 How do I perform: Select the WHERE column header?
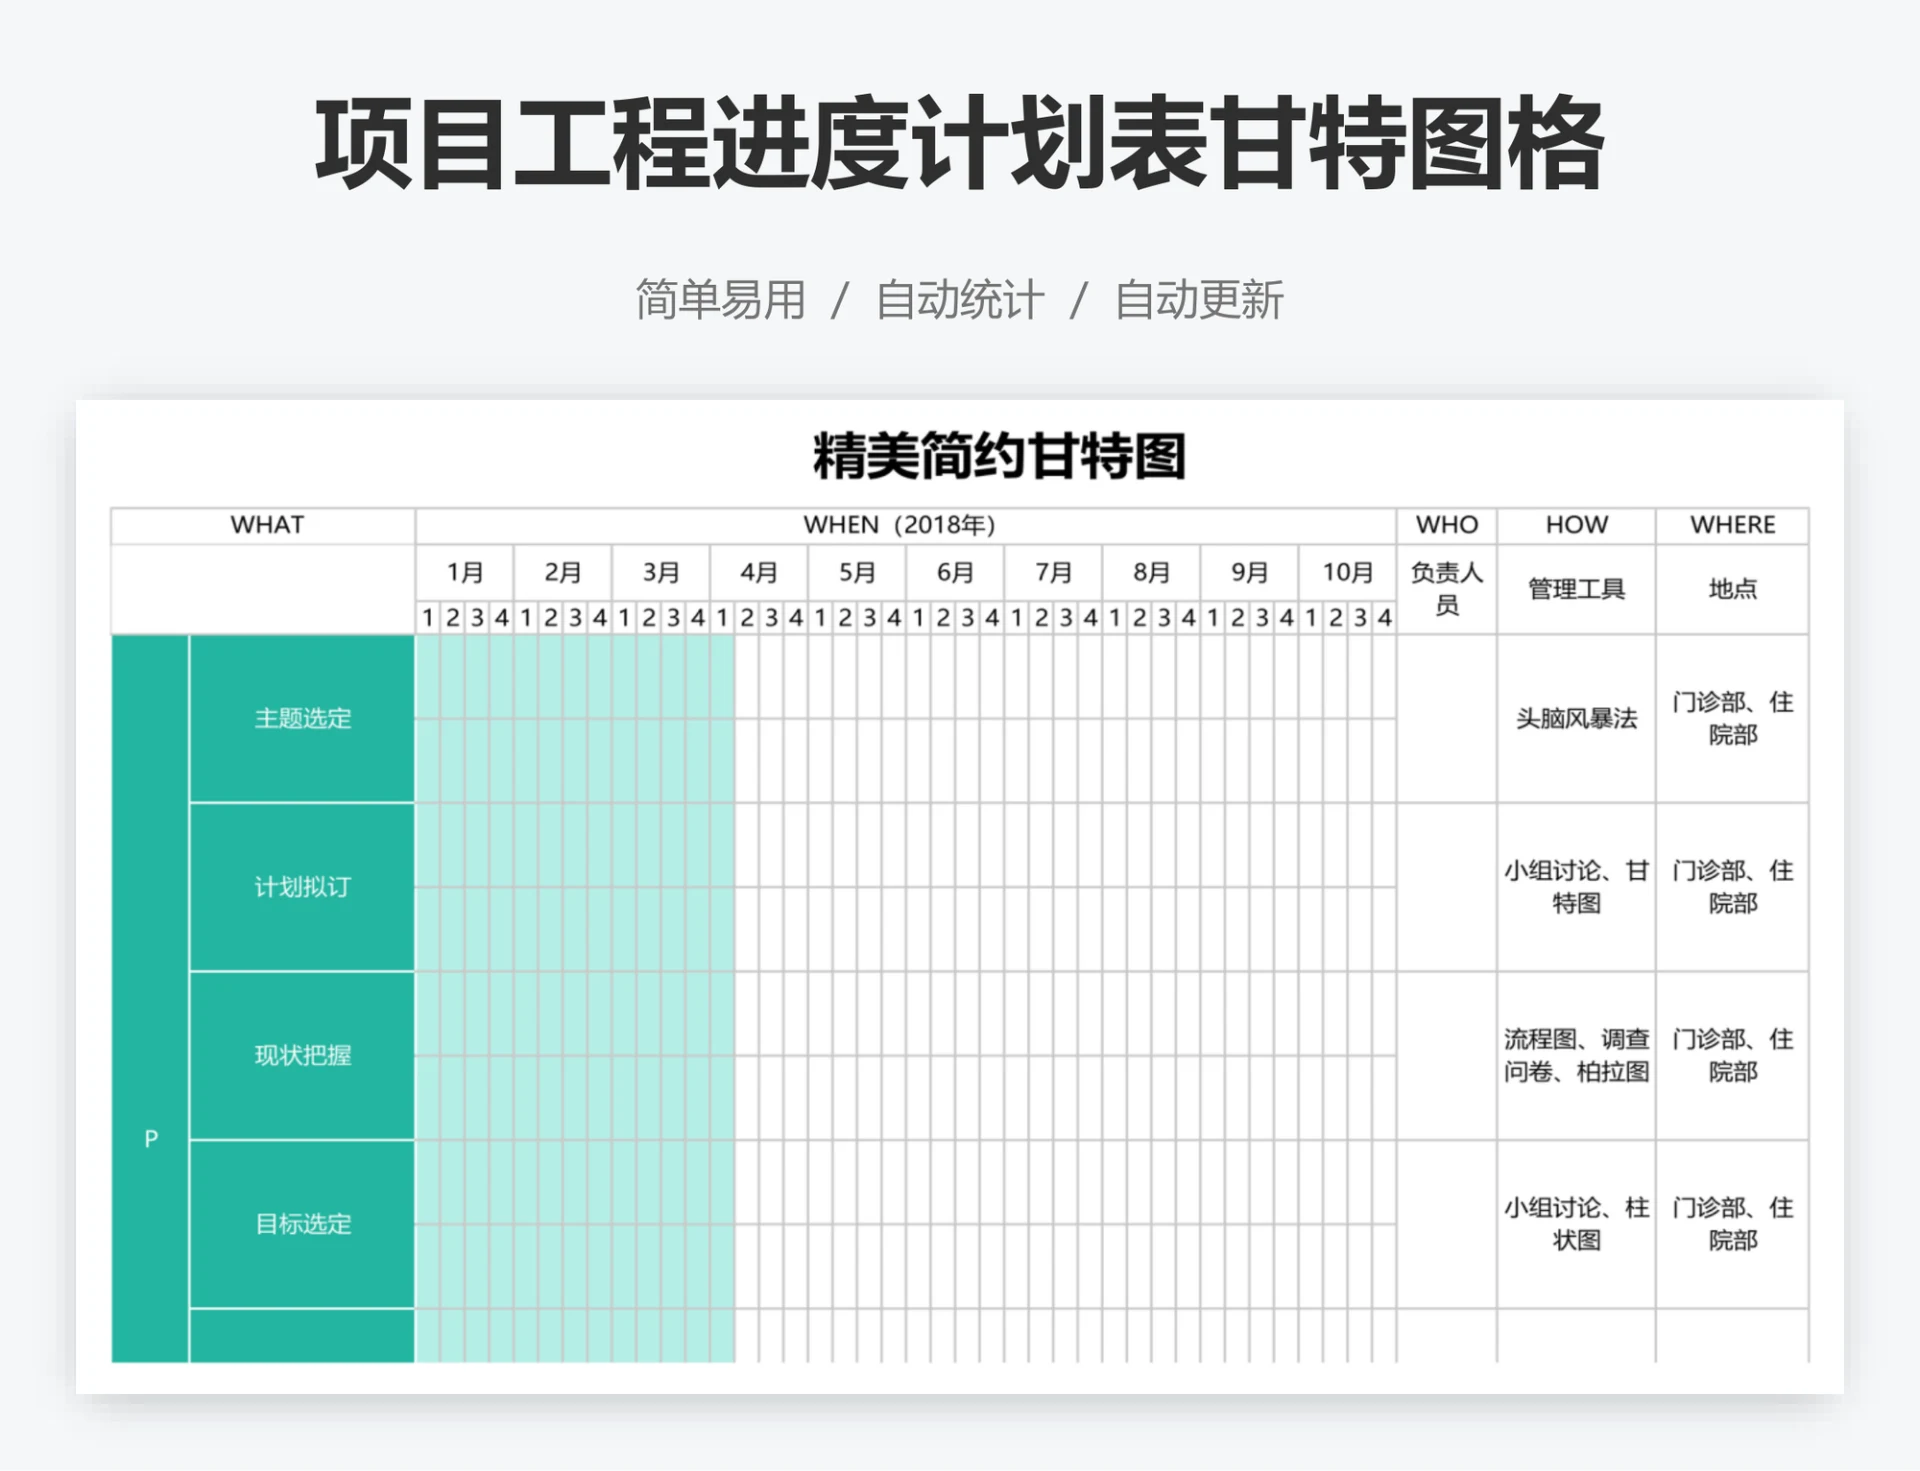(1732, 525)
